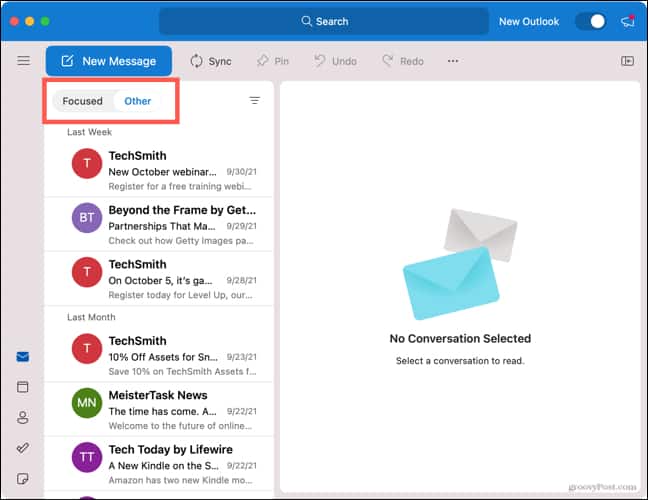Toggle the reading pane layout icon
This screenshot has height=500, width=648.
(x=627, y=61)
